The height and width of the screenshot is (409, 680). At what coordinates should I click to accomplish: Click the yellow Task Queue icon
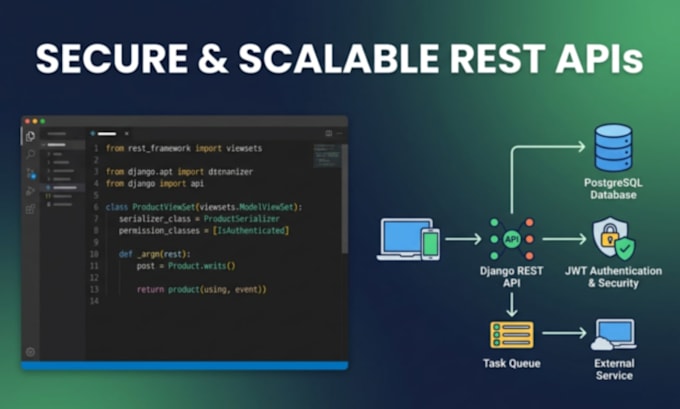(x=512, y=335)
